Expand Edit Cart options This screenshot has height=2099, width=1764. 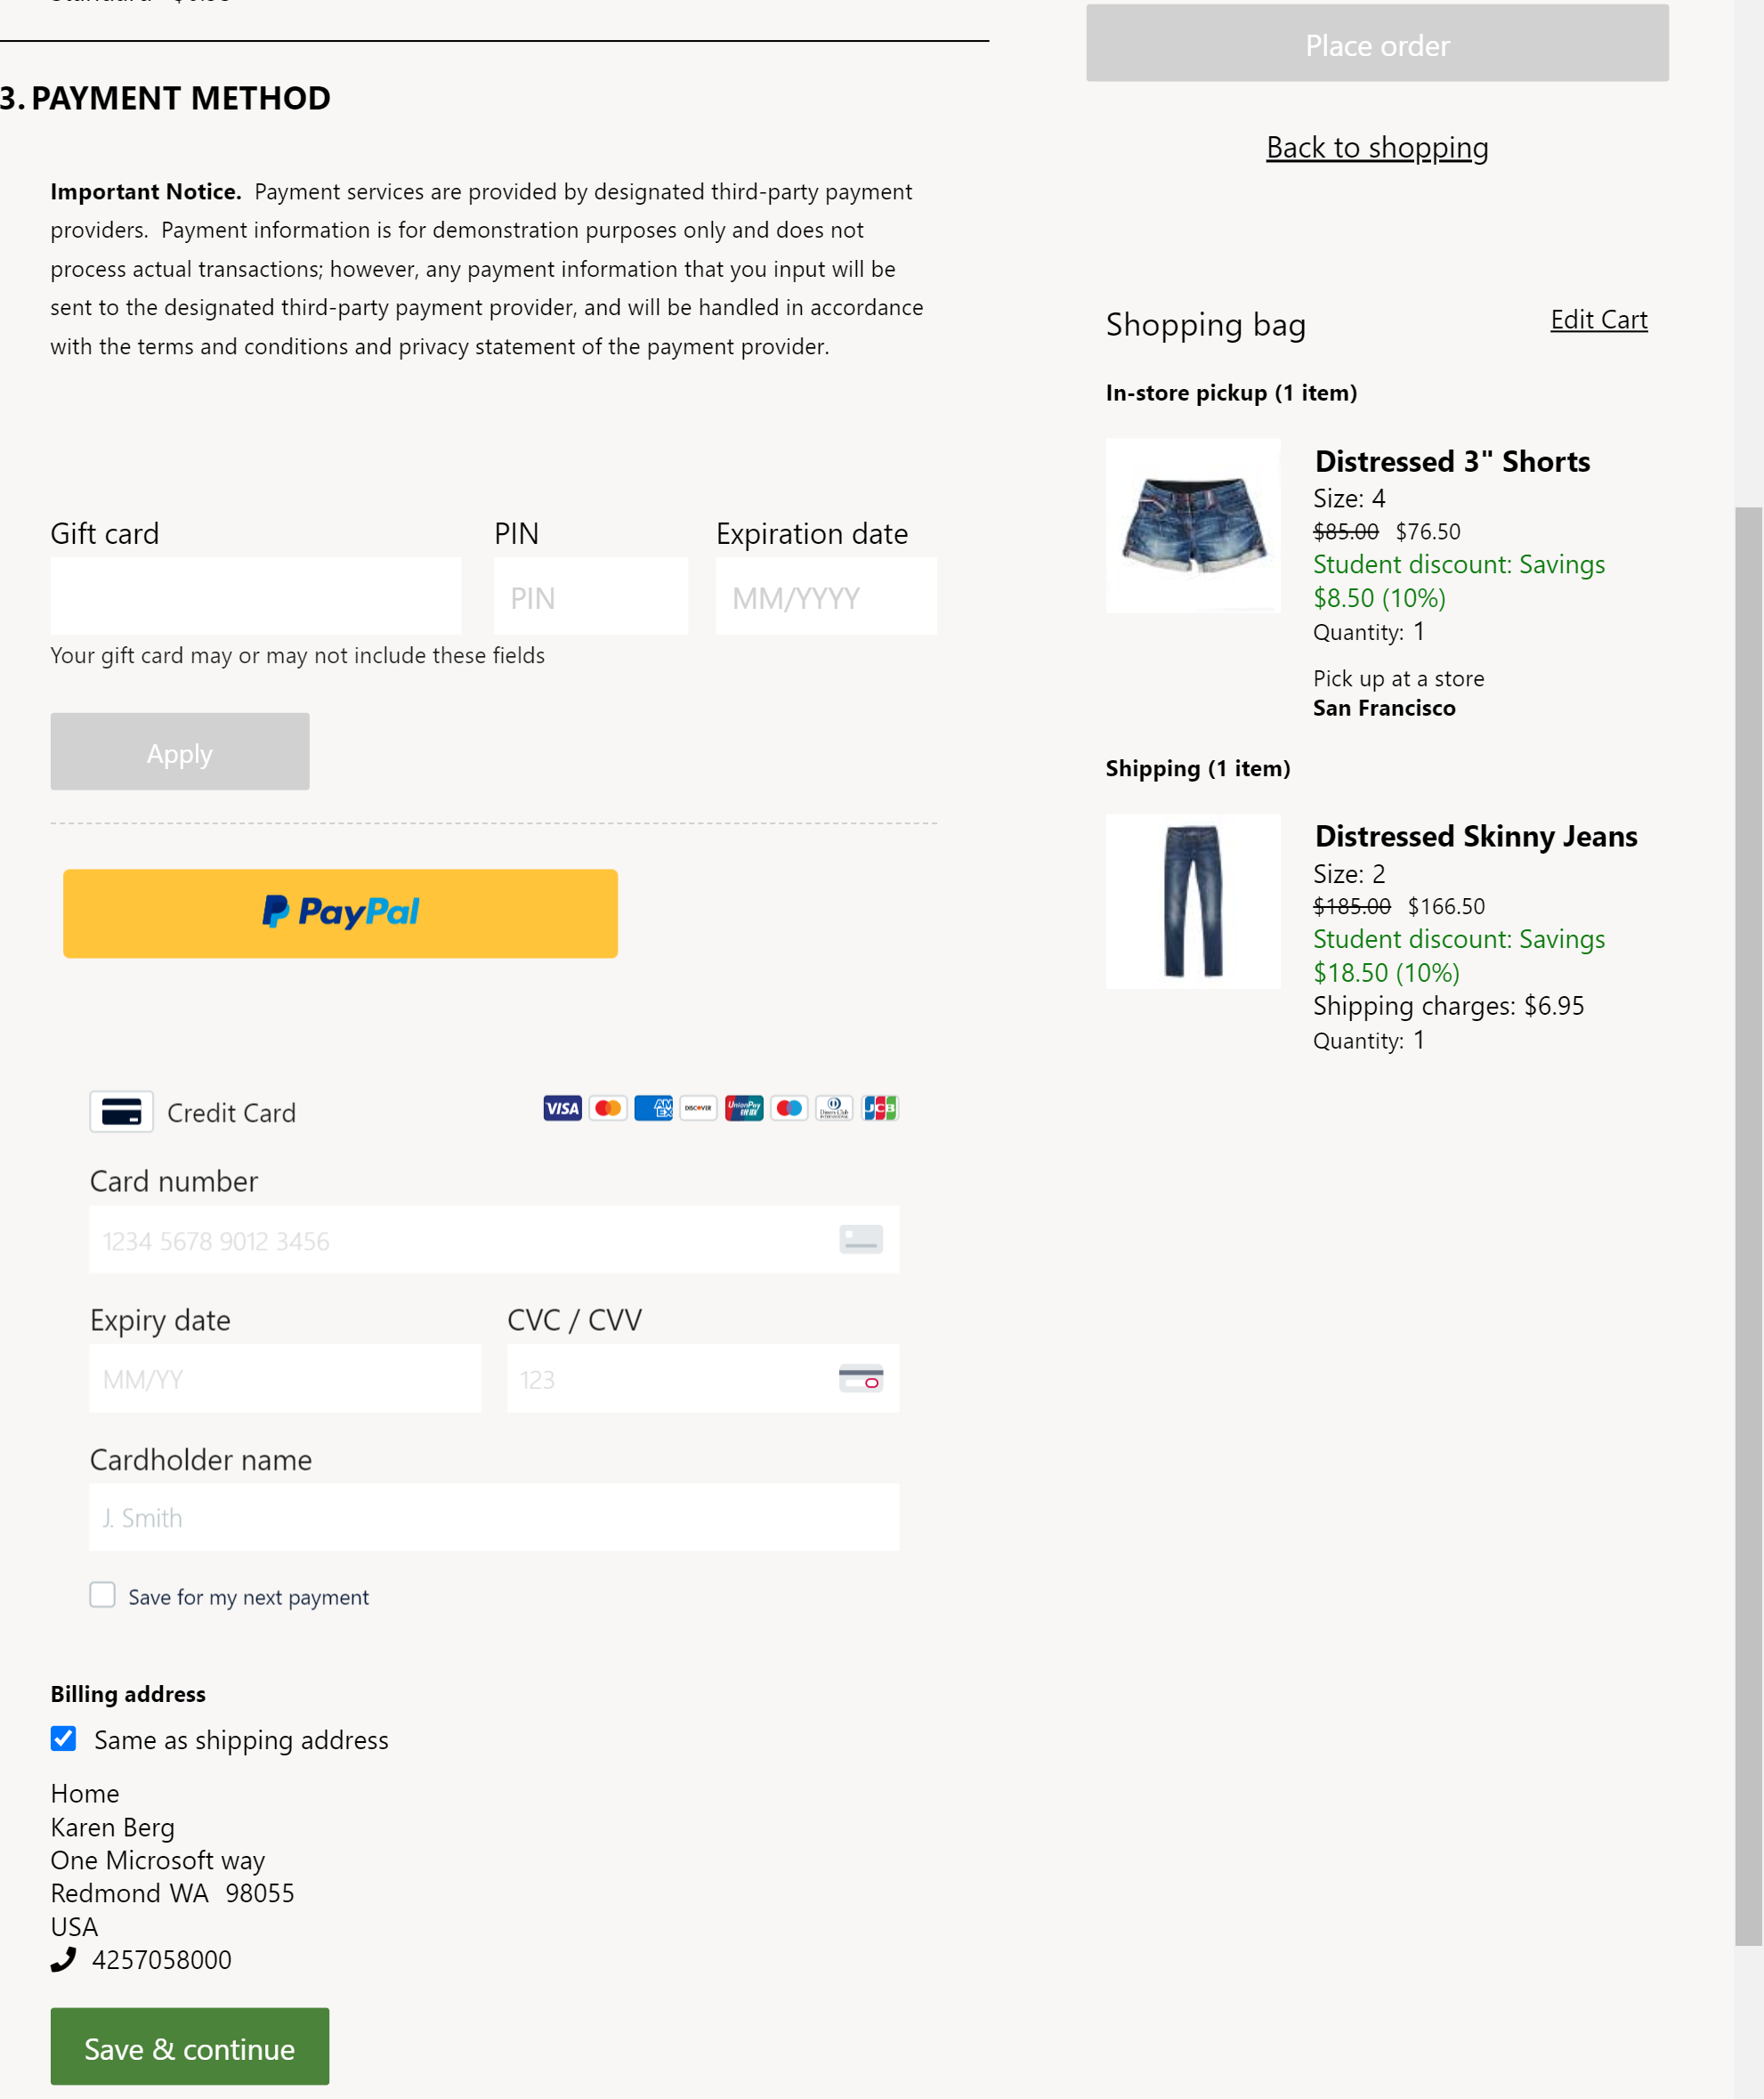pyautogui.click(x=1596, y=319)
